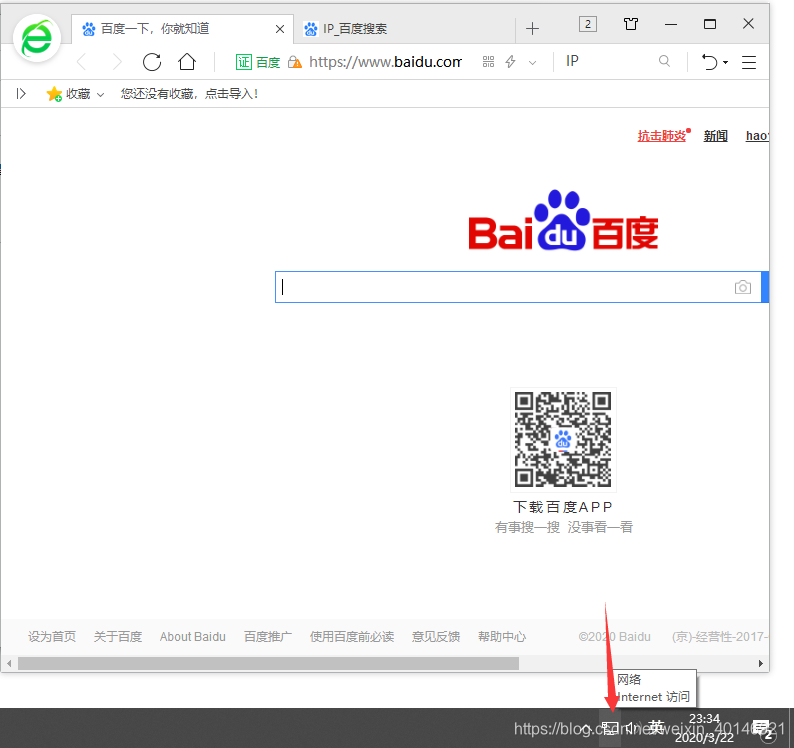Image resolution: width=794 pixels, height=748 pixels.
Task: Click the Baidu app QR code
Action: (x=563, y=440)
